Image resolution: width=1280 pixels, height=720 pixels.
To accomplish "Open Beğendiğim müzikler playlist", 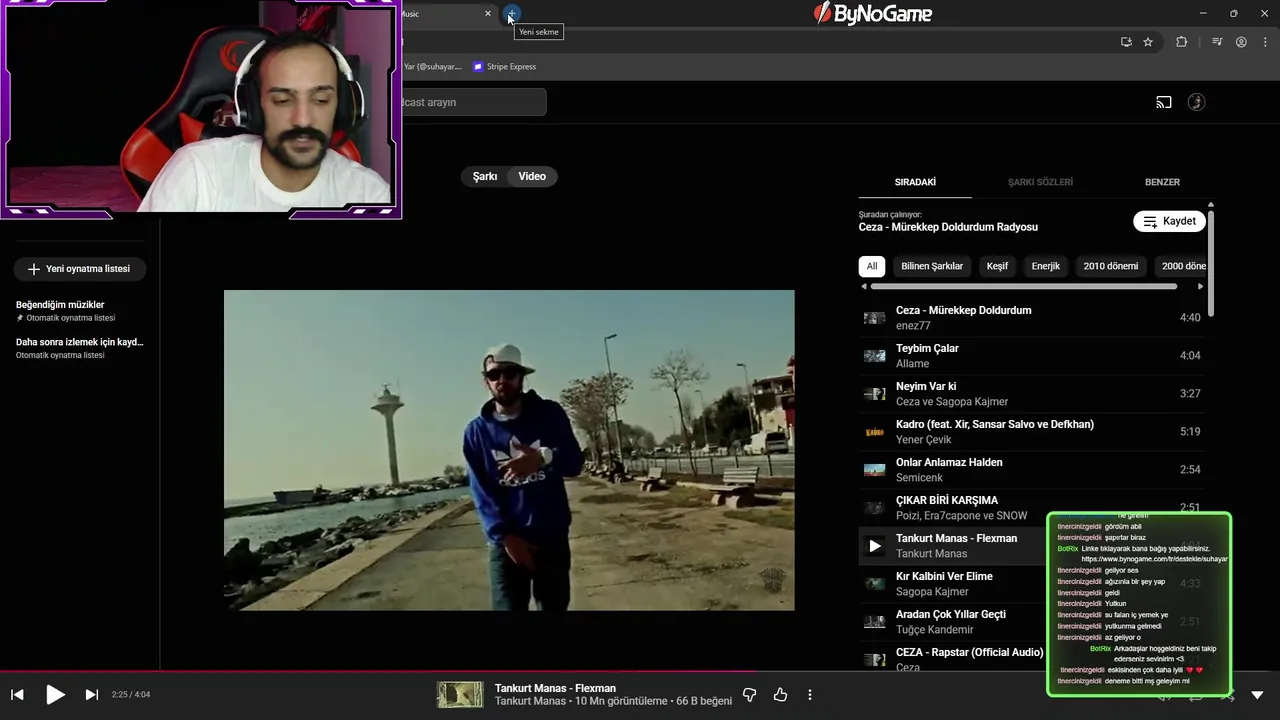I will tap(80, 311).
